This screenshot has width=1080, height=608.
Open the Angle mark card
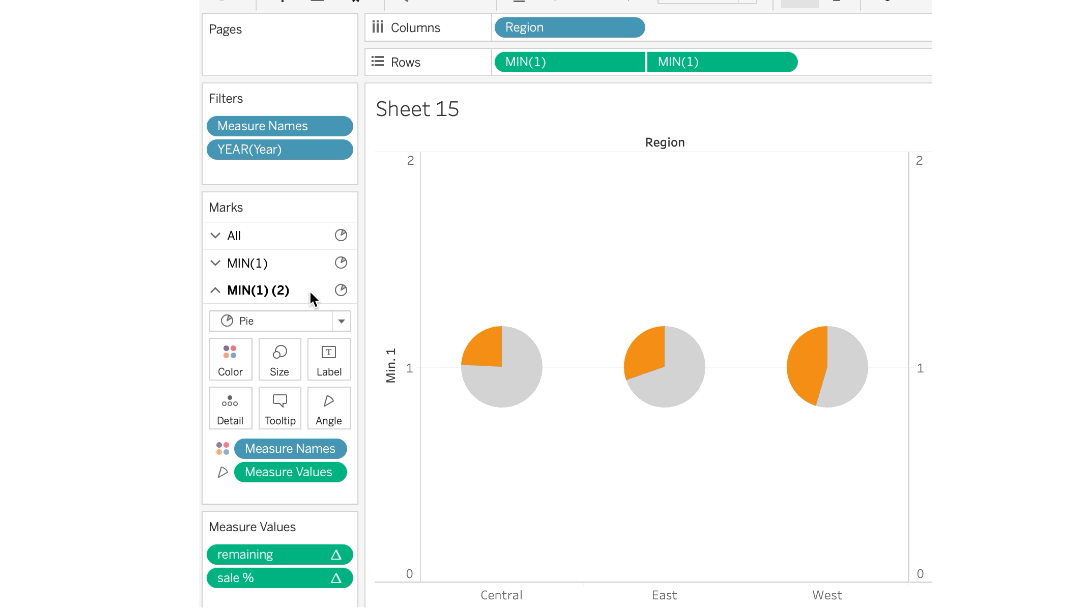[x=329, y=408]
